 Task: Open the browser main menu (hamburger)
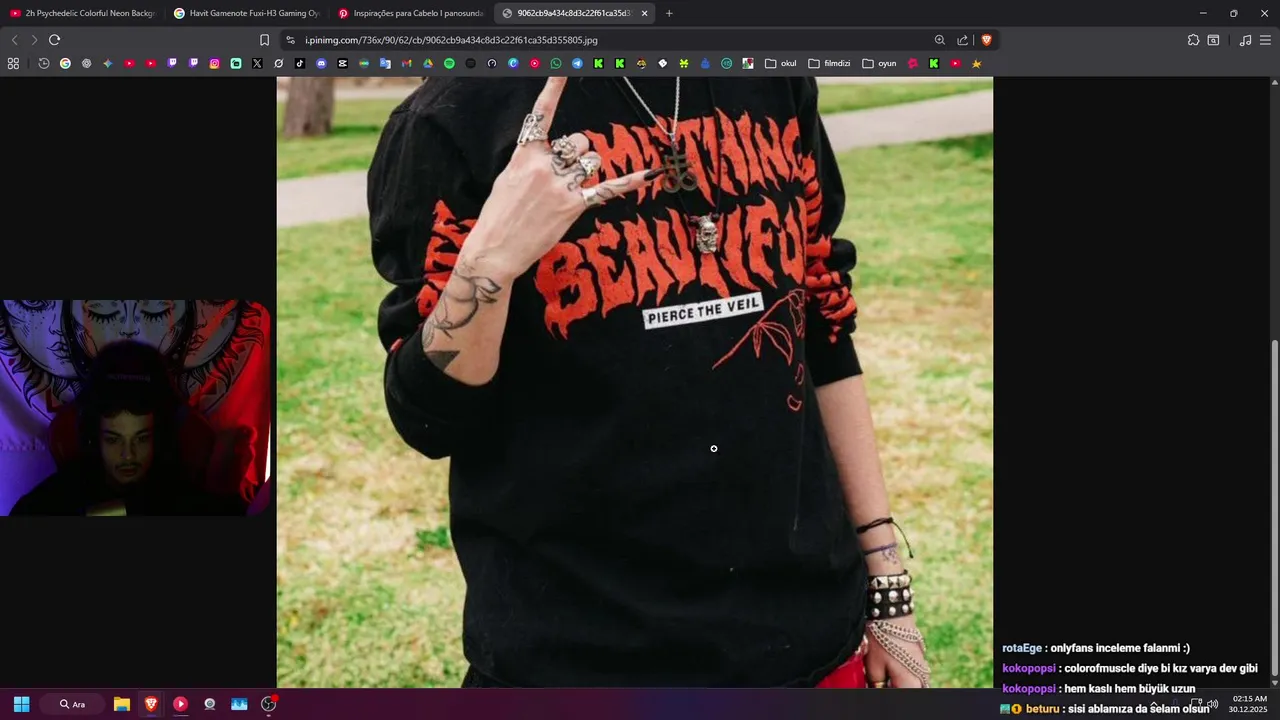1265,40
